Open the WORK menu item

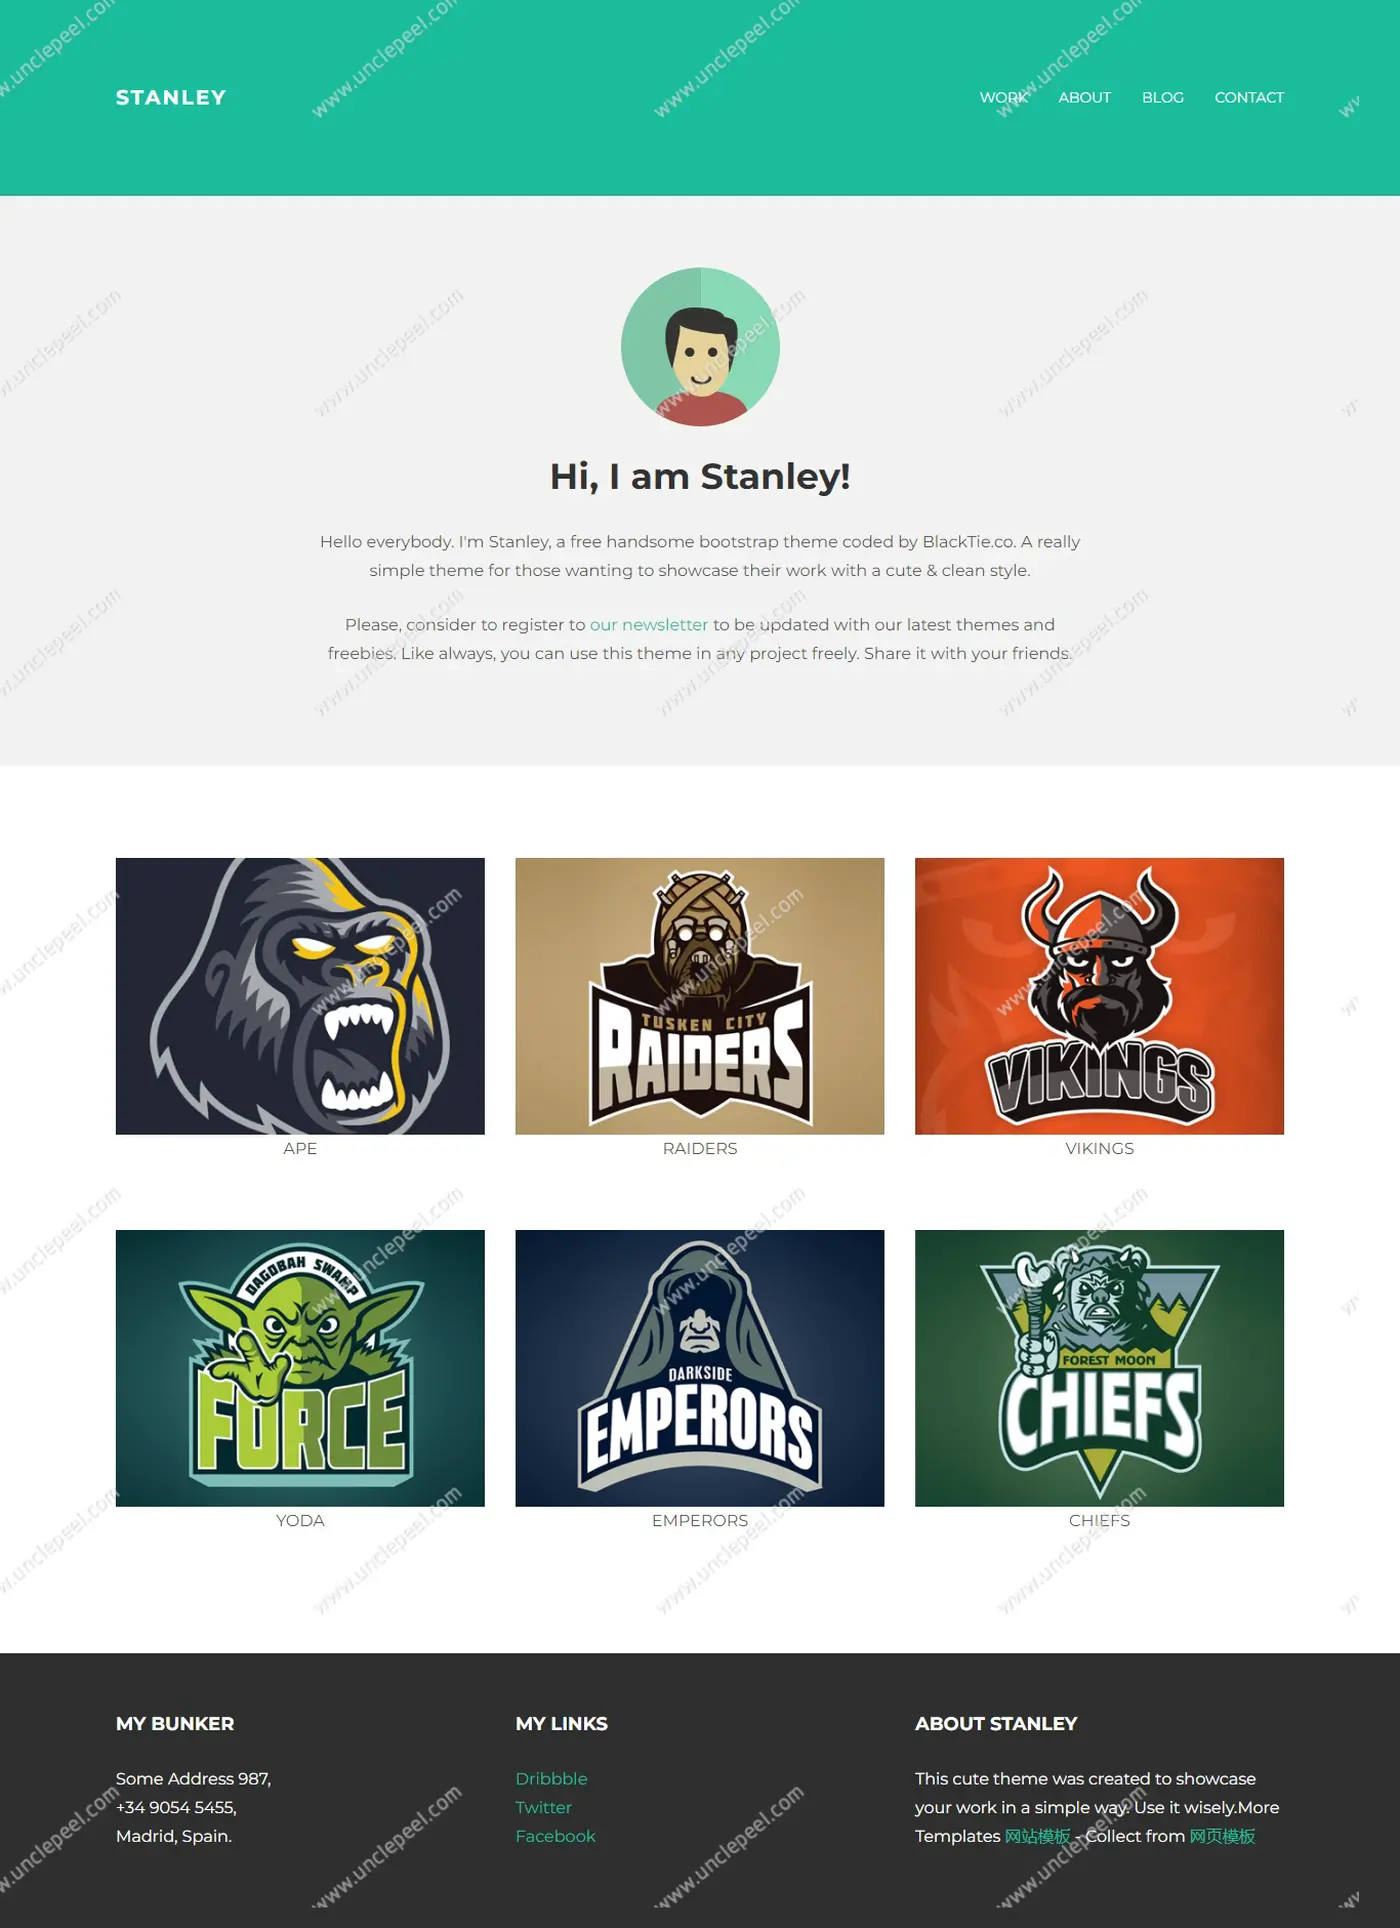(1003, 97)
